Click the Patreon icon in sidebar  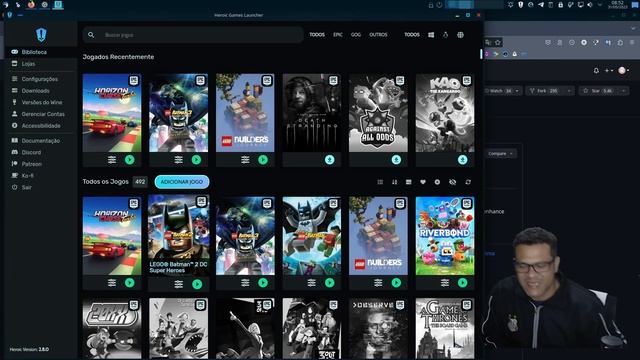tap(15, 164)
